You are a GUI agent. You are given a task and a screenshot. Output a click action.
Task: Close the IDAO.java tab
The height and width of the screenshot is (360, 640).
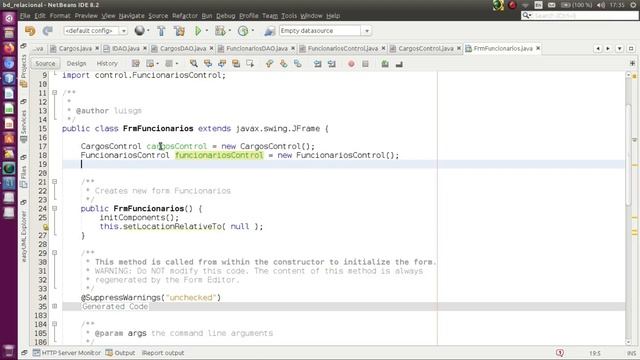(x=144, y=48)
